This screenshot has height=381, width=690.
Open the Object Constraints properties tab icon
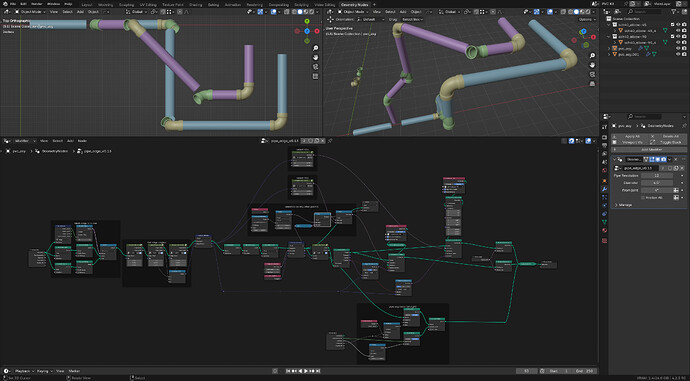pos(605,214)
